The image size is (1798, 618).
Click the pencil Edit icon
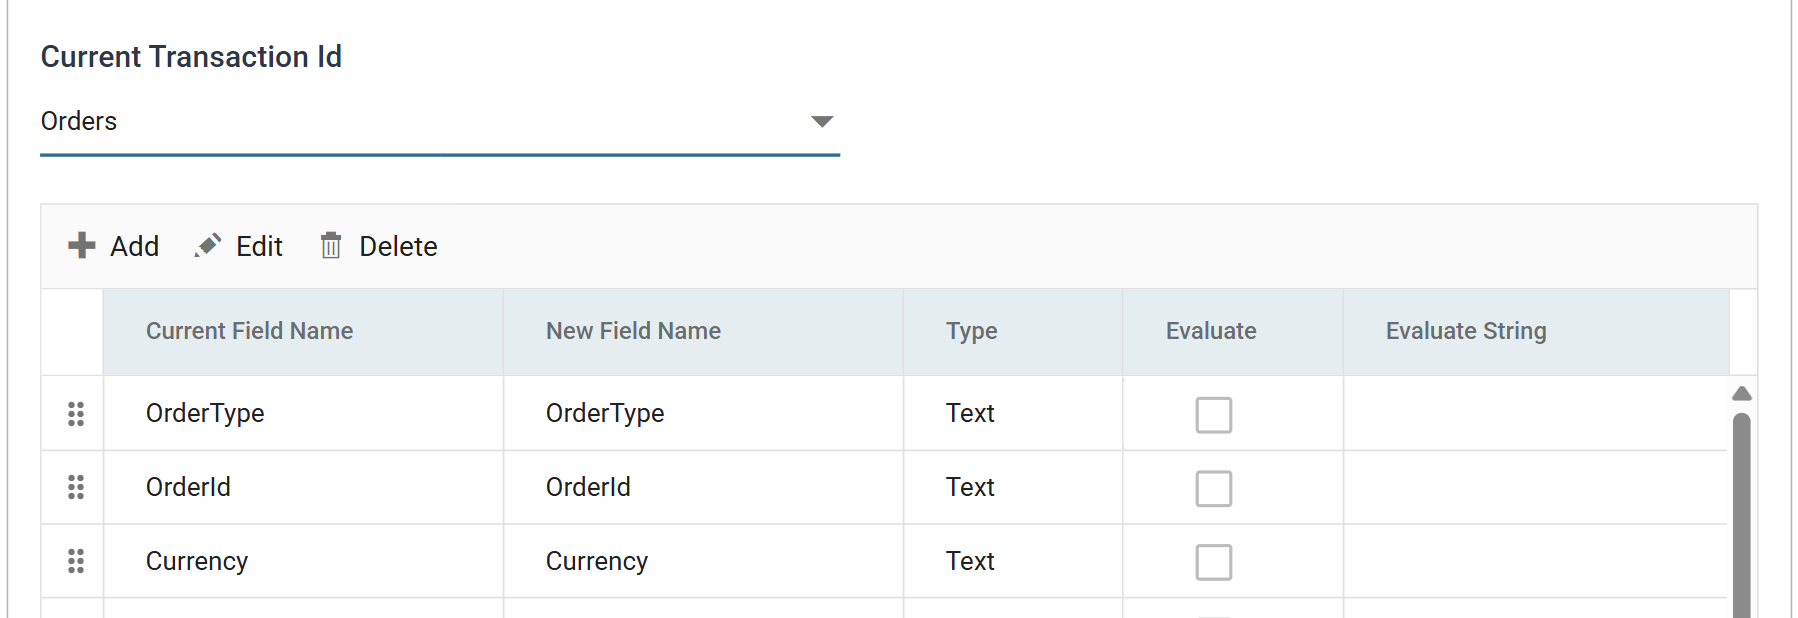tap(208, 245)
